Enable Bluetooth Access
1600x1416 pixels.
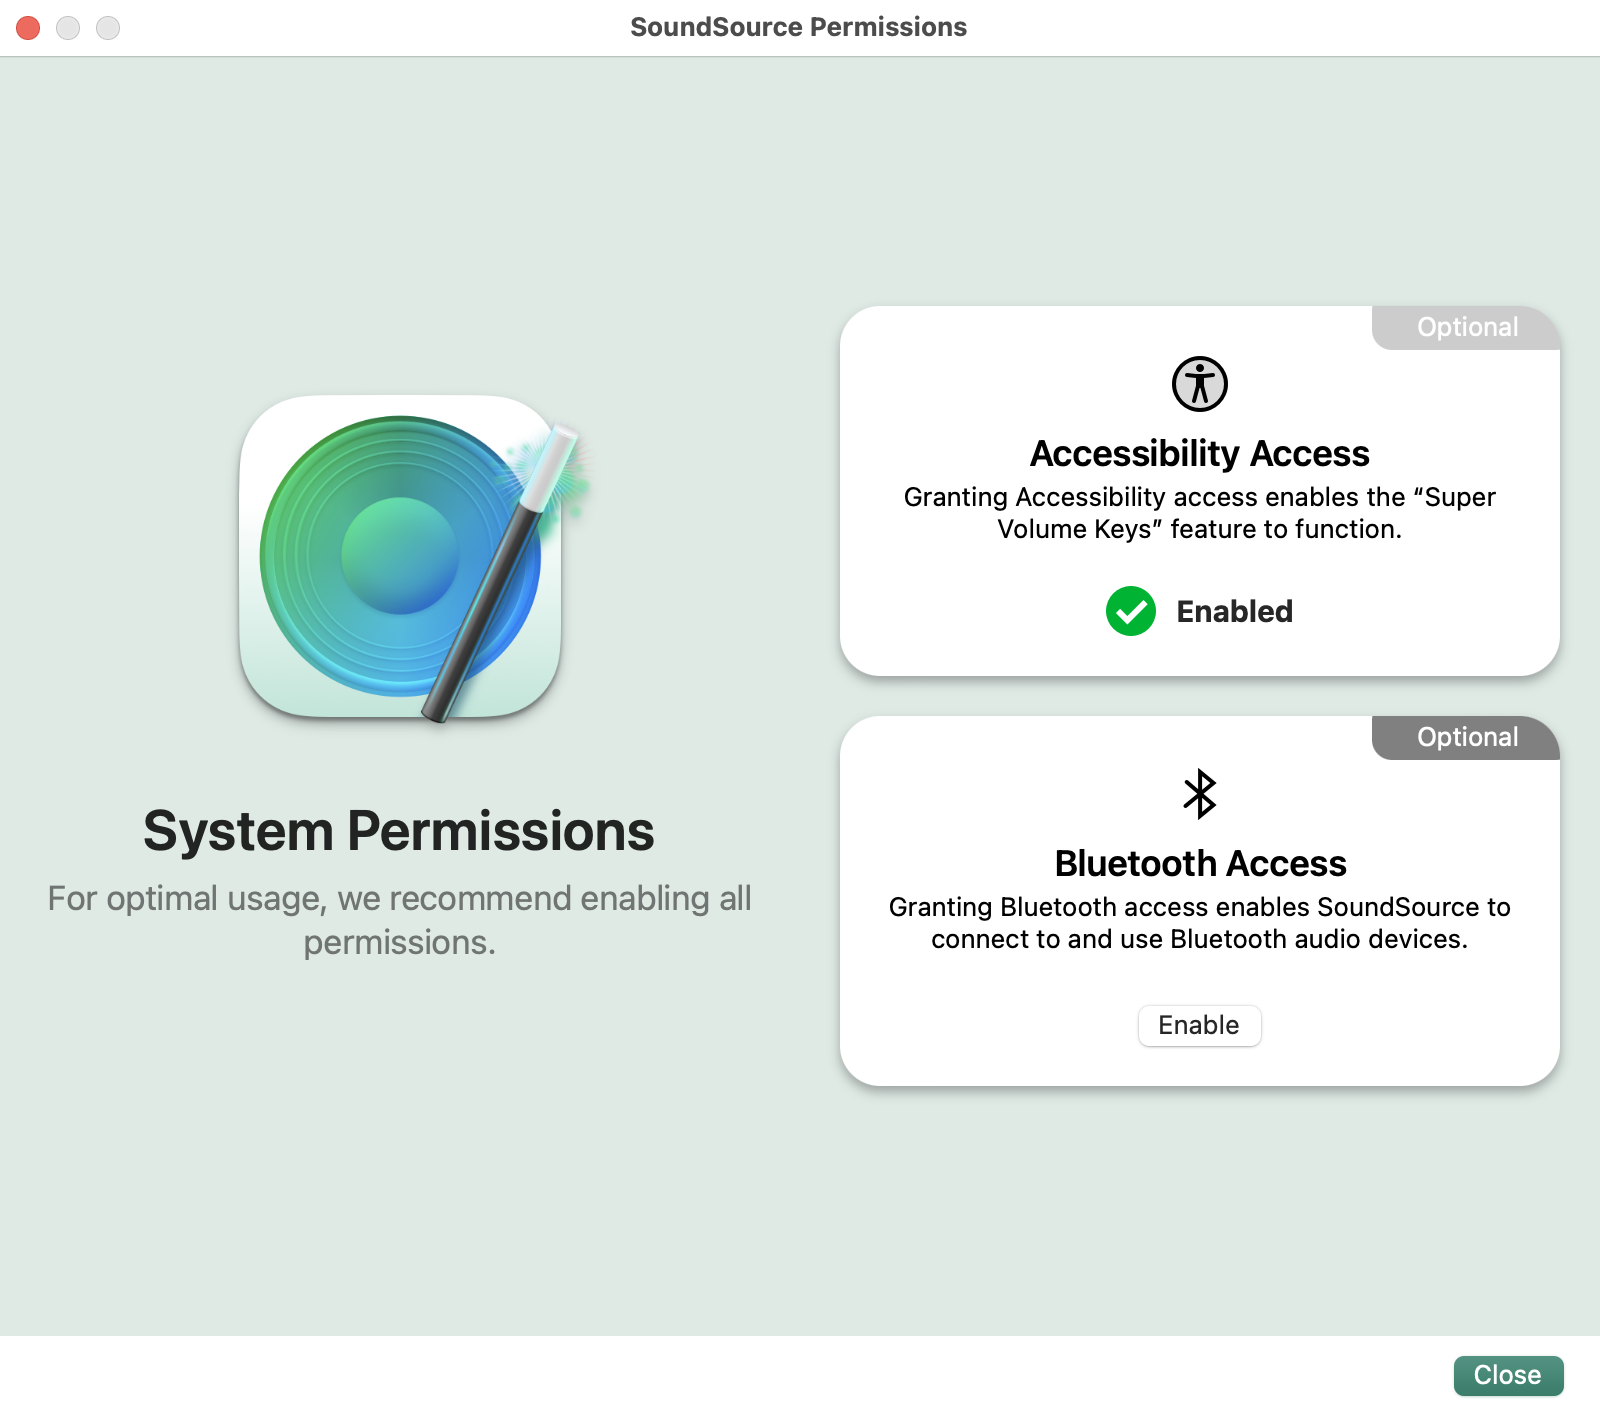tap(1199, 1025)
